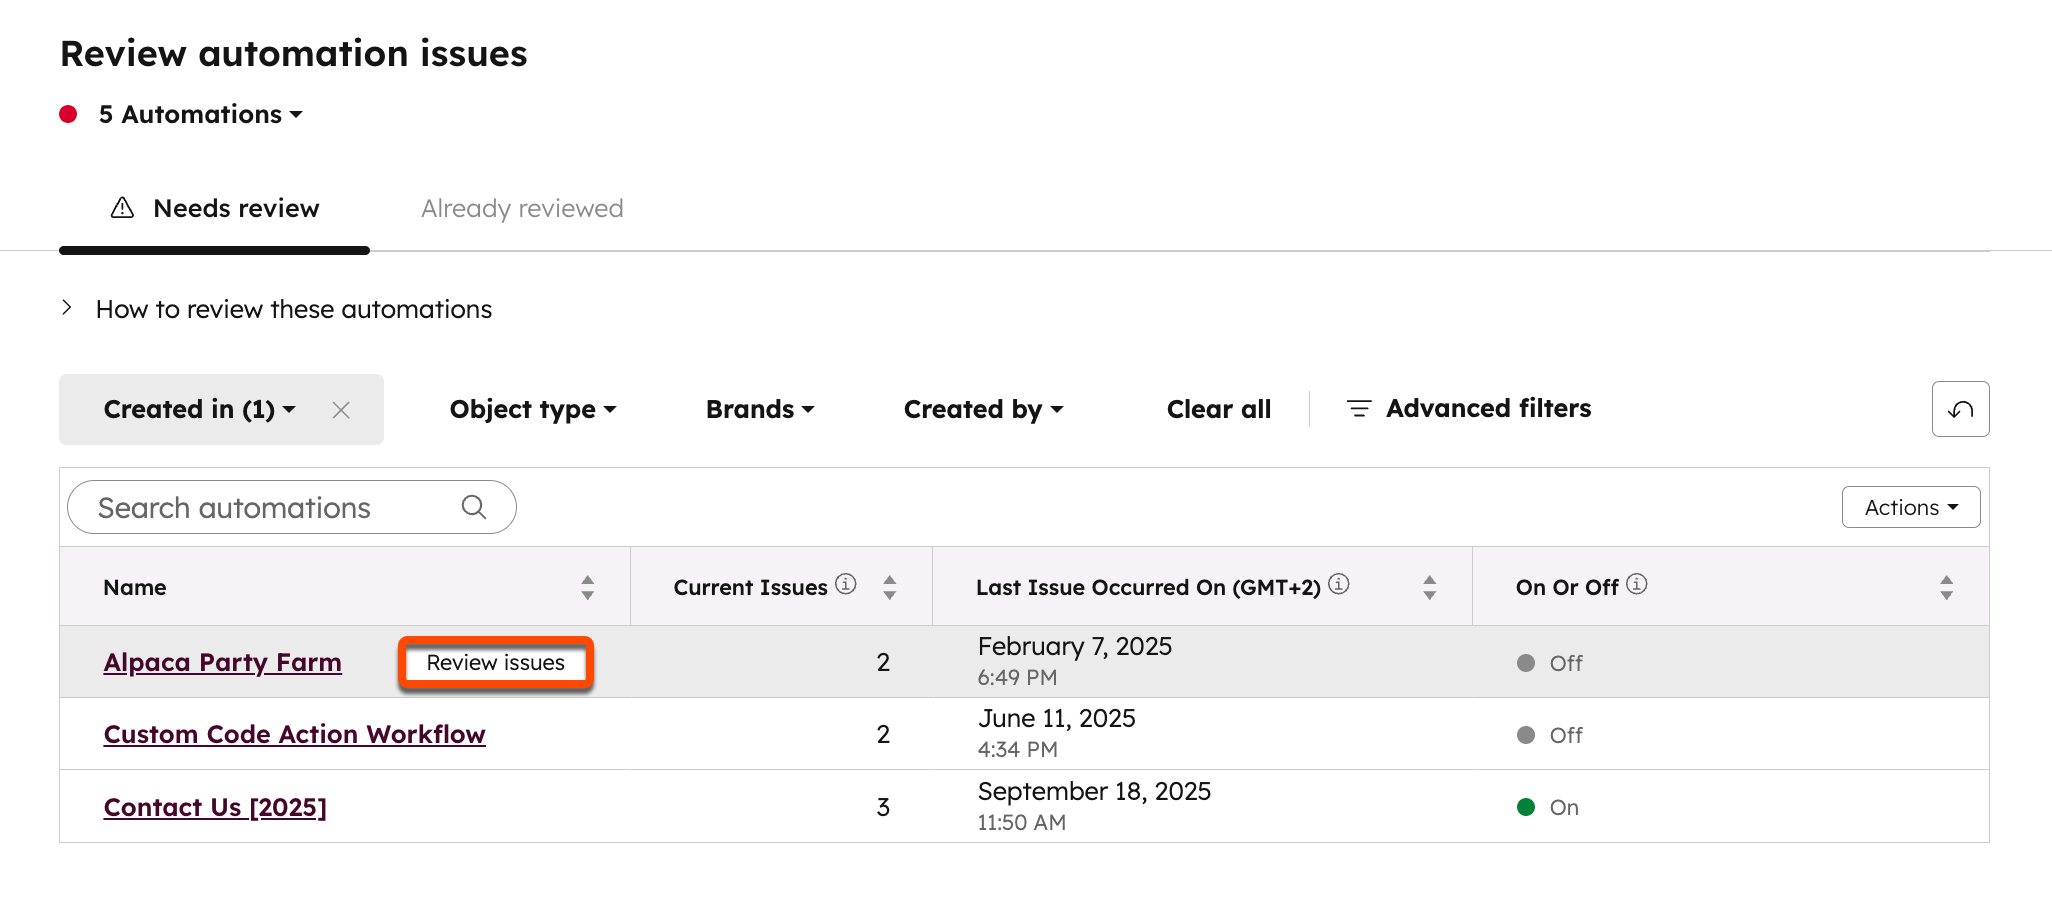Click the reset filters circular arrow icon
Image resolution: width=2052 pixels, height=902 pixels.
1960,409
